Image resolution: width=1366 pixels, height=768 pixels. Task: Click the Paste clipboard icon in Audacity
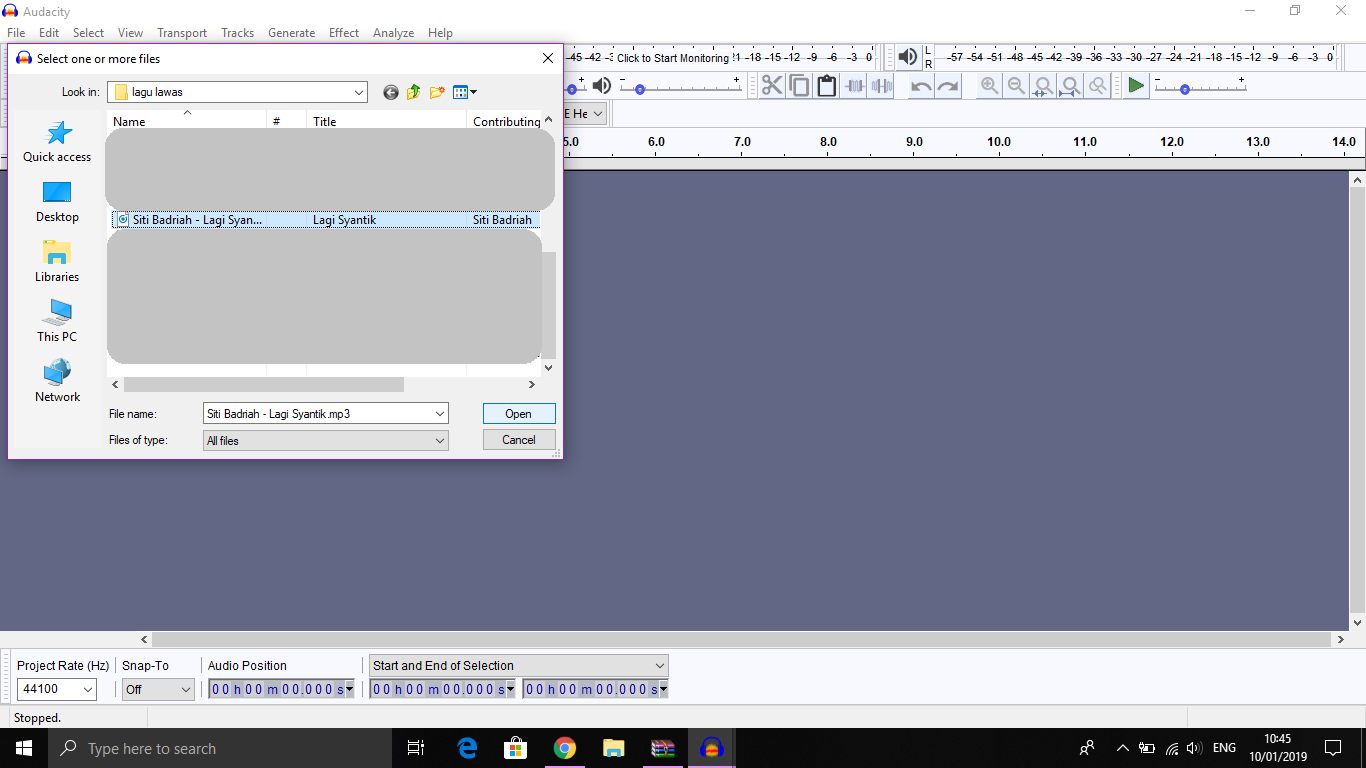tap(826, 86)
